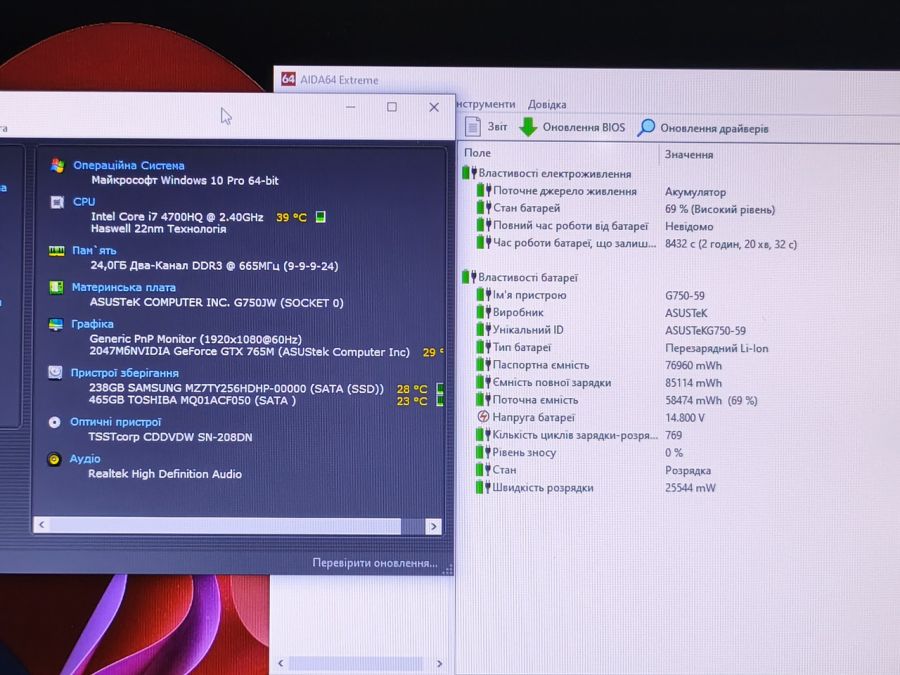Click the battery icon beside Рівень зносу

click(x=483, y=452)
